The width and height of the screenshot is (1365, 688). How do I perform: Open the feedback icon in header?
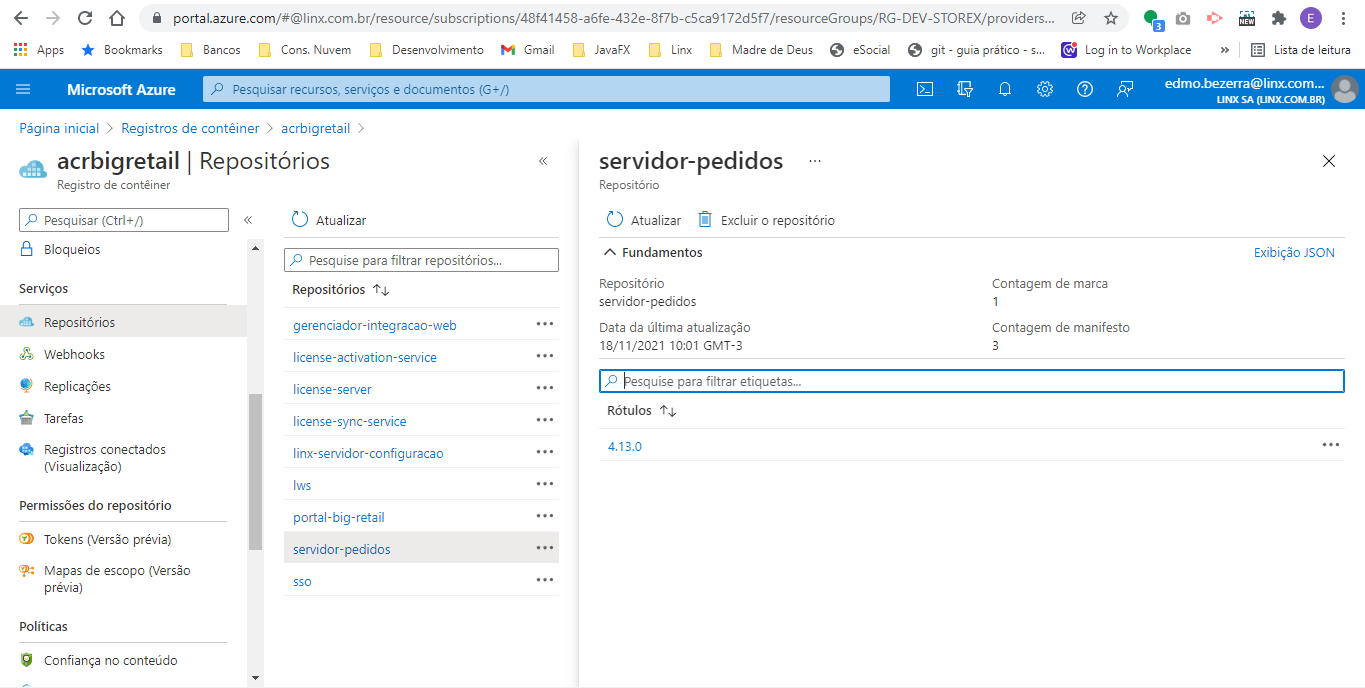[1125, 89]
